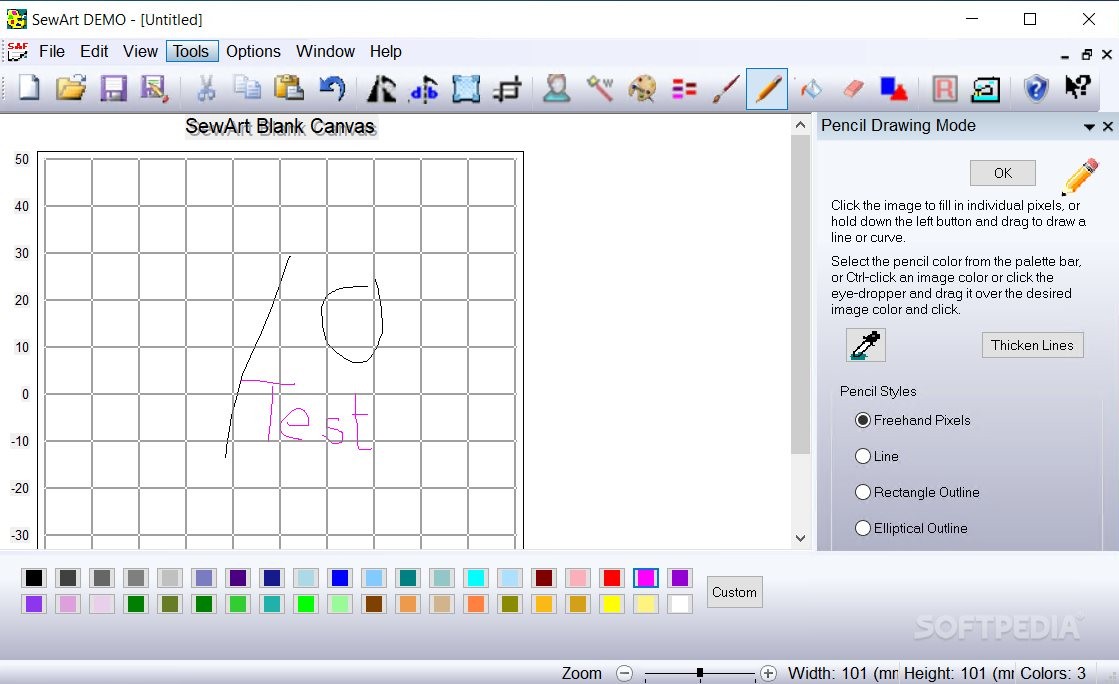1119x684 pixels.
Task: Select the Crop tool icon
Action: point(507,89)
